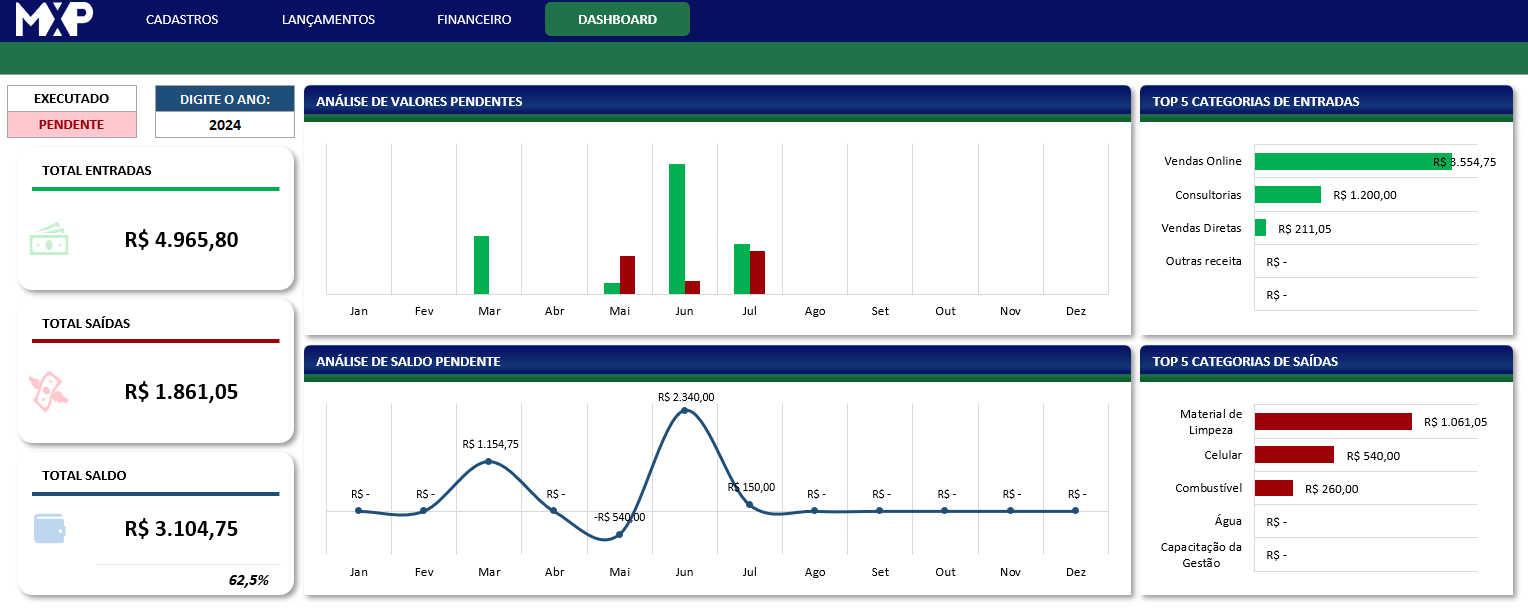This screenshot has height=608, width=1528.
Task: Click the Consultorias green bar
Action: point(1287,195)
